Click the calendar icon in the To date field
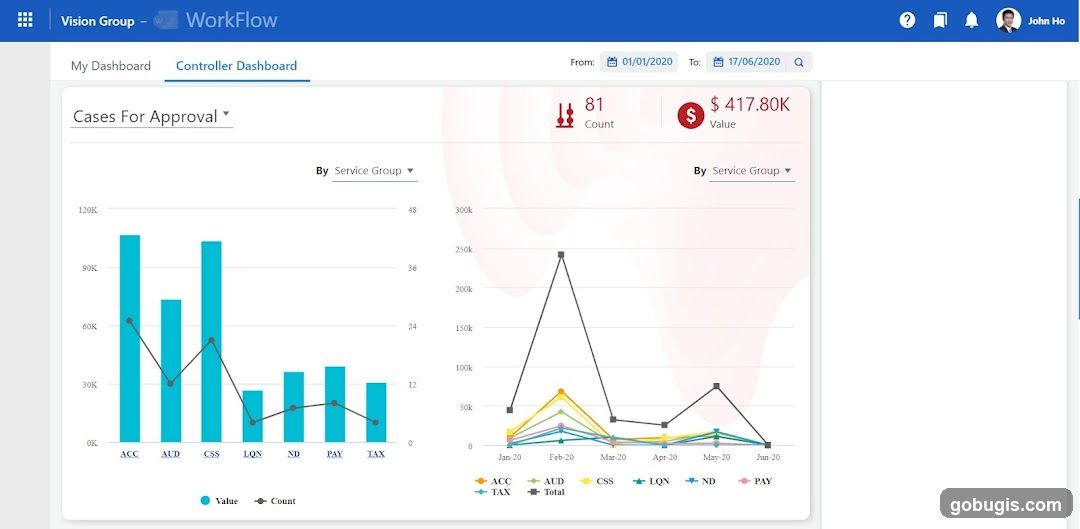 (x=718, y=62)
